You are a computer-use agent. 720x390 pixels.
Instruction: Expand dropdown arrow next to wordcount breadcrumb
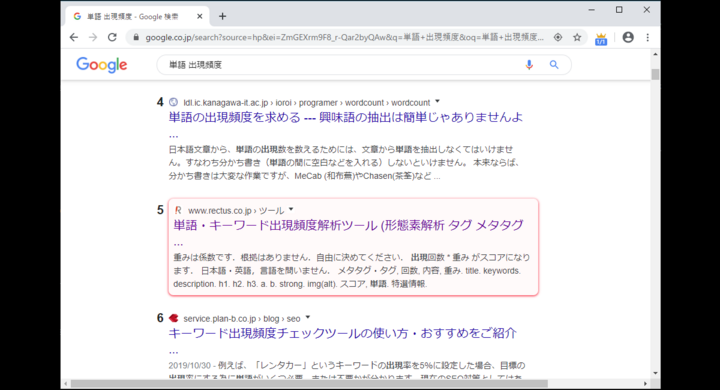click(x=437, y=102)
